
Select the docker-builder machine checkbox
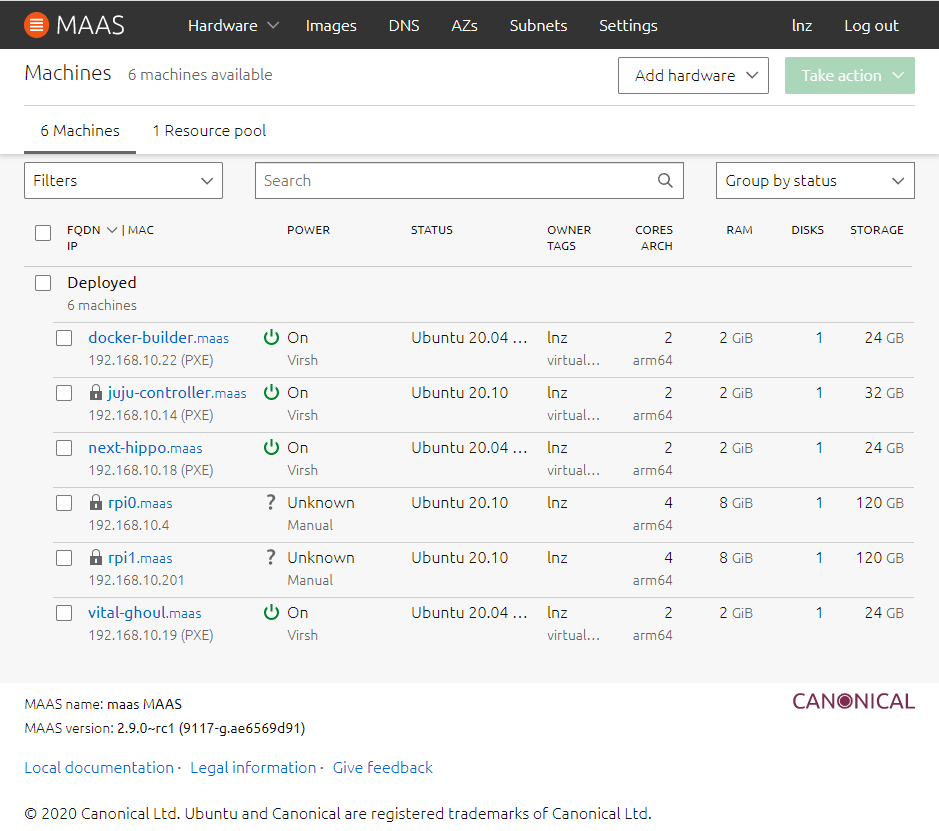coord(64,338)
